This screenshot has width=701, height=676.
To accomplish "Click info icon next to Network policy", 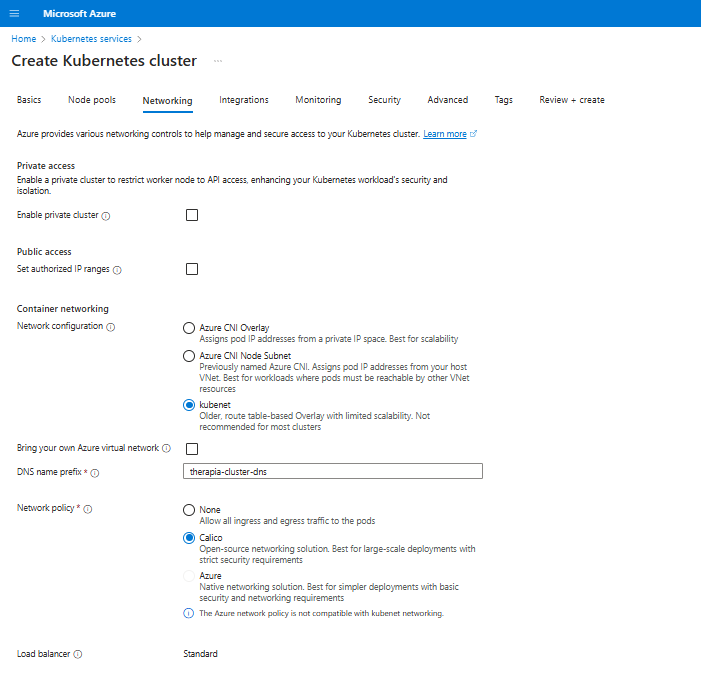I will tap(88, 509).
